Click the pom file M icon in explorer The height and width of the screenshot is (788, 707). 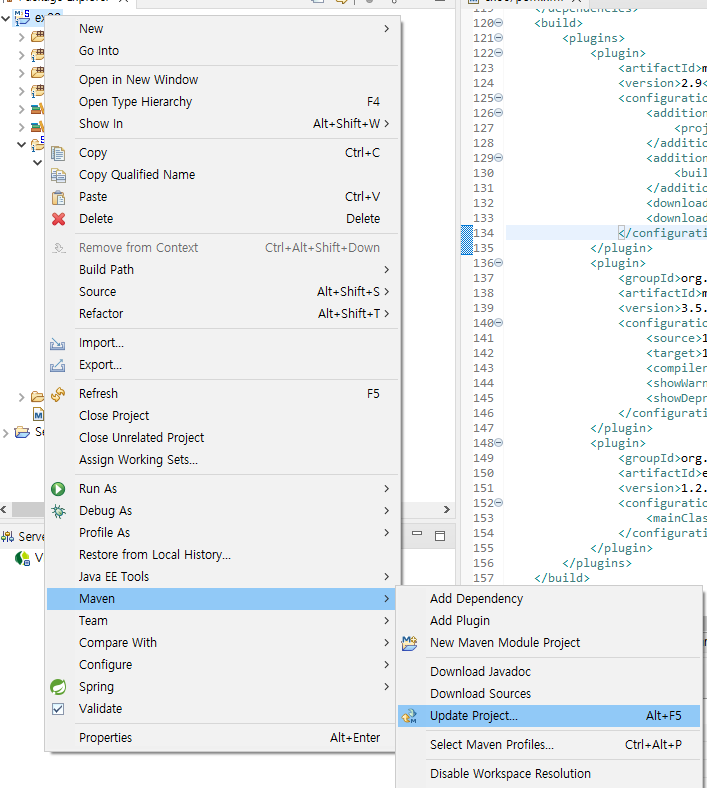click(38, 415)
